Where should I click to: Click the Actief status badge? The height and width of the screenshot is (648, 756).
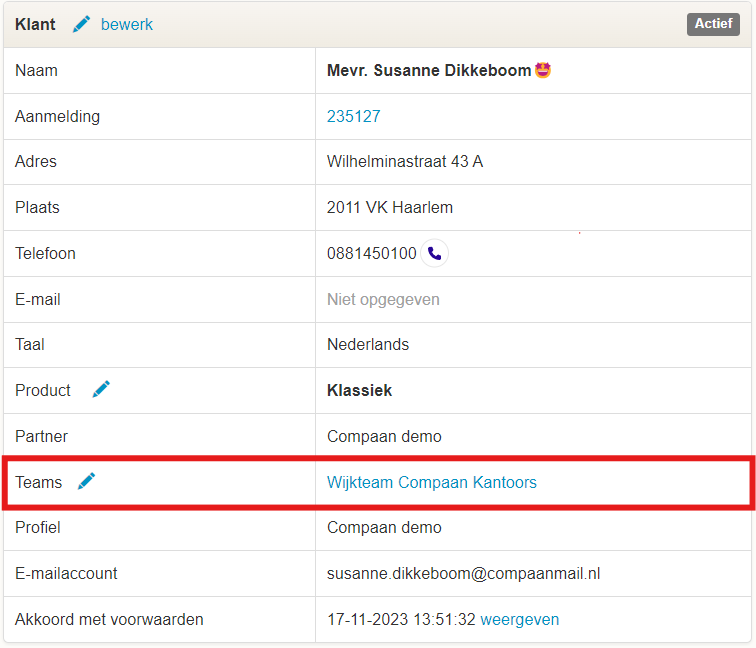[x=713, y=24]
